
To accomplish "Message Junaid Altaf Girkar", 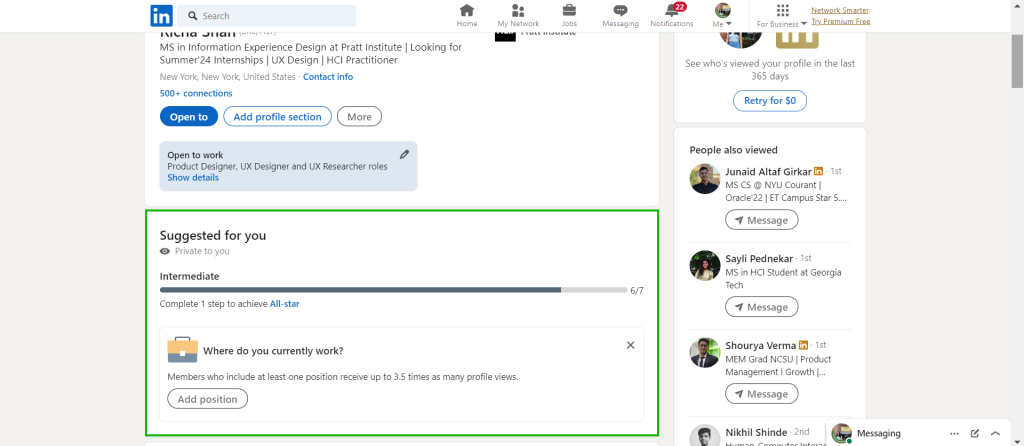I will [x=761, y=220].
